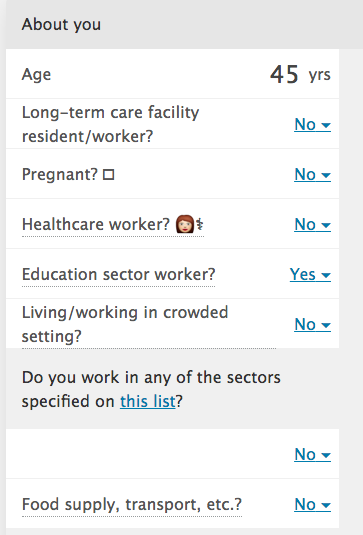Click the caduceus symbol after Healthcare worker
Viewport: 363px width, 535px height.
(200, 225)
